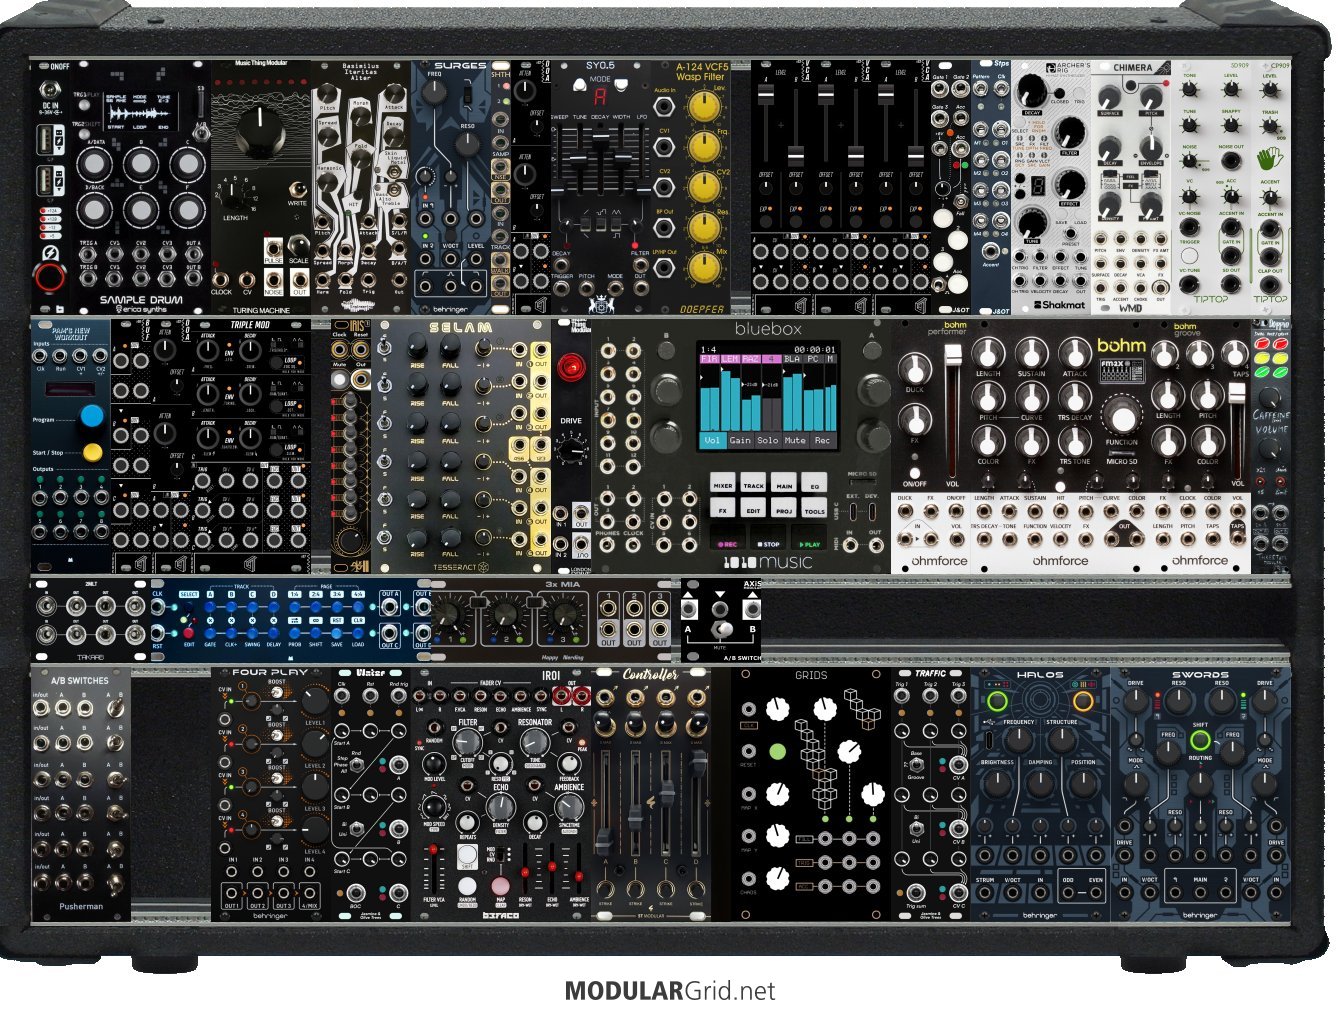Click the FREQ knob on Surges

click(435, 91)
